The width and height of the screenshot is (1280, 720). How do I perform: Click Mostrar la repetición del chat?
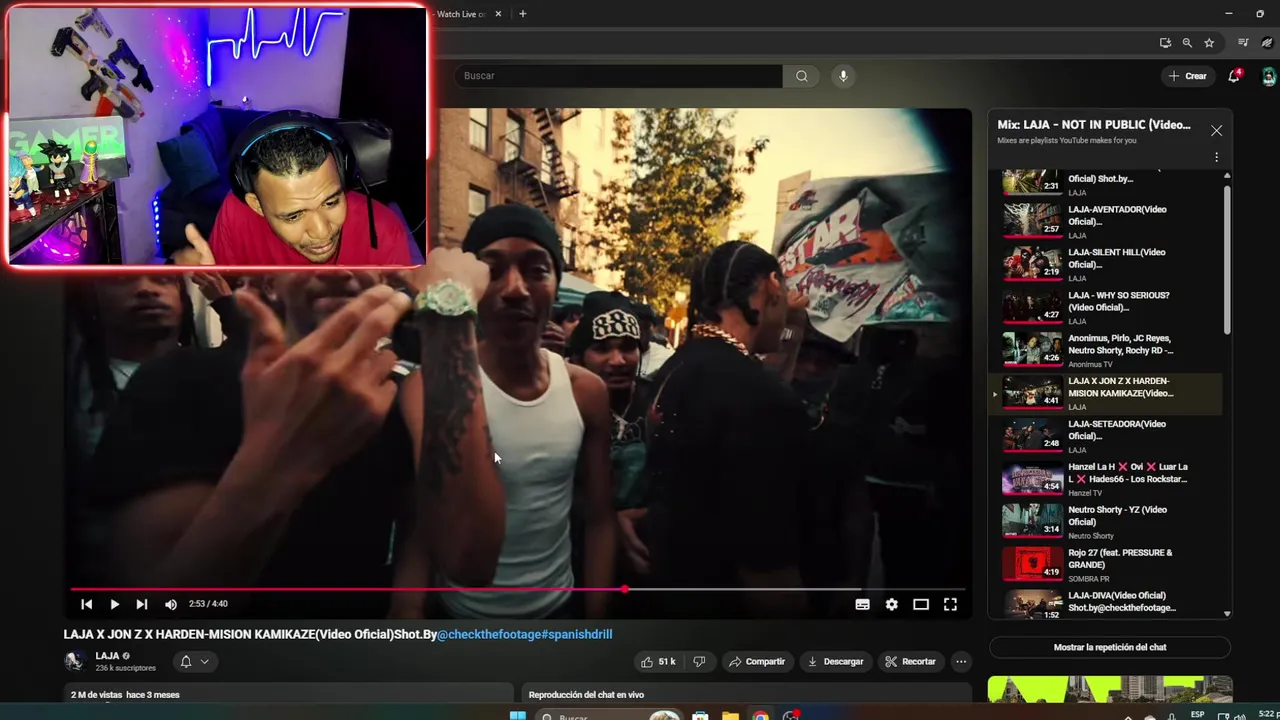pyautogui.click(x=1110, y=647)
